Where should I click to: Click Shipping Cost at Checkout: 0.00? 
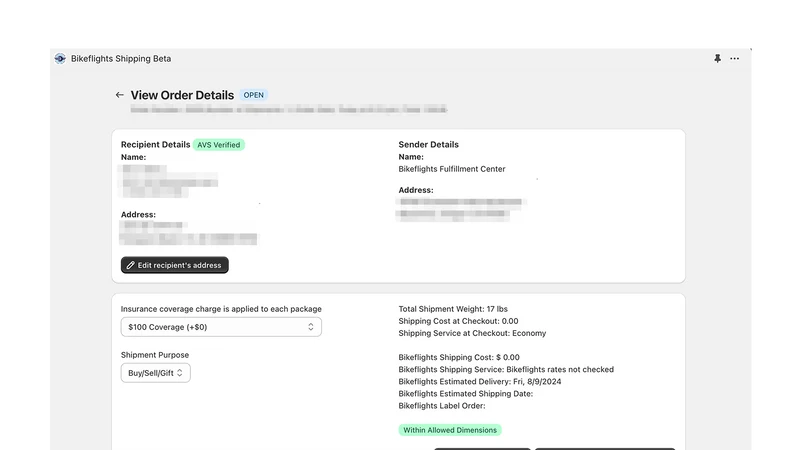[x=458, y=321]
